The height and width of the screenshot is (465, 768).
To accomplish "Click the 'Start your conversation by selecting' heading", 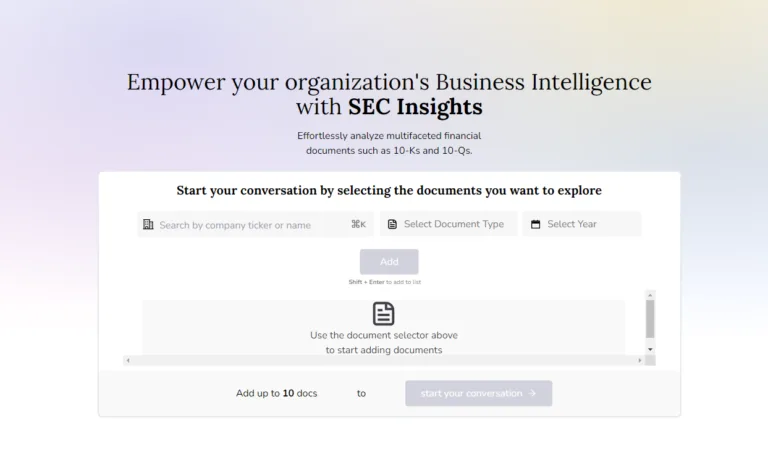I will coord(389,191).
